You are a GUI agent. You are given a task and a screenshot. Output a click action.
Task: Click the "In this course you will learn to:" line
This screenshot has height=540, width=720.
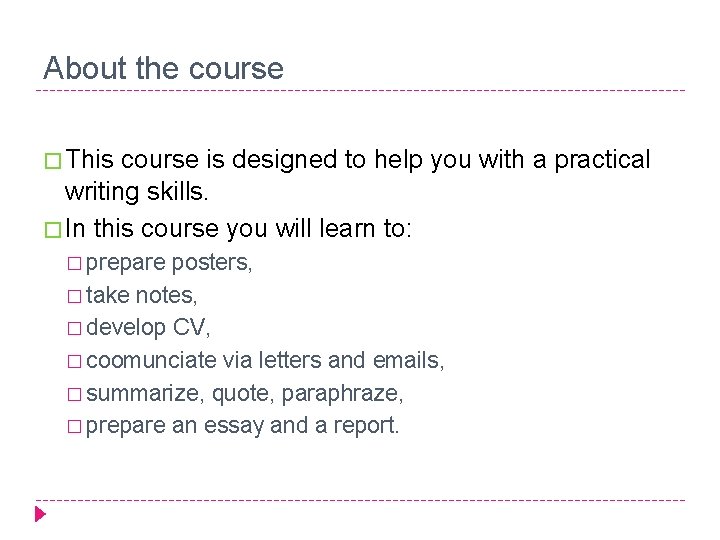point(241,229)
